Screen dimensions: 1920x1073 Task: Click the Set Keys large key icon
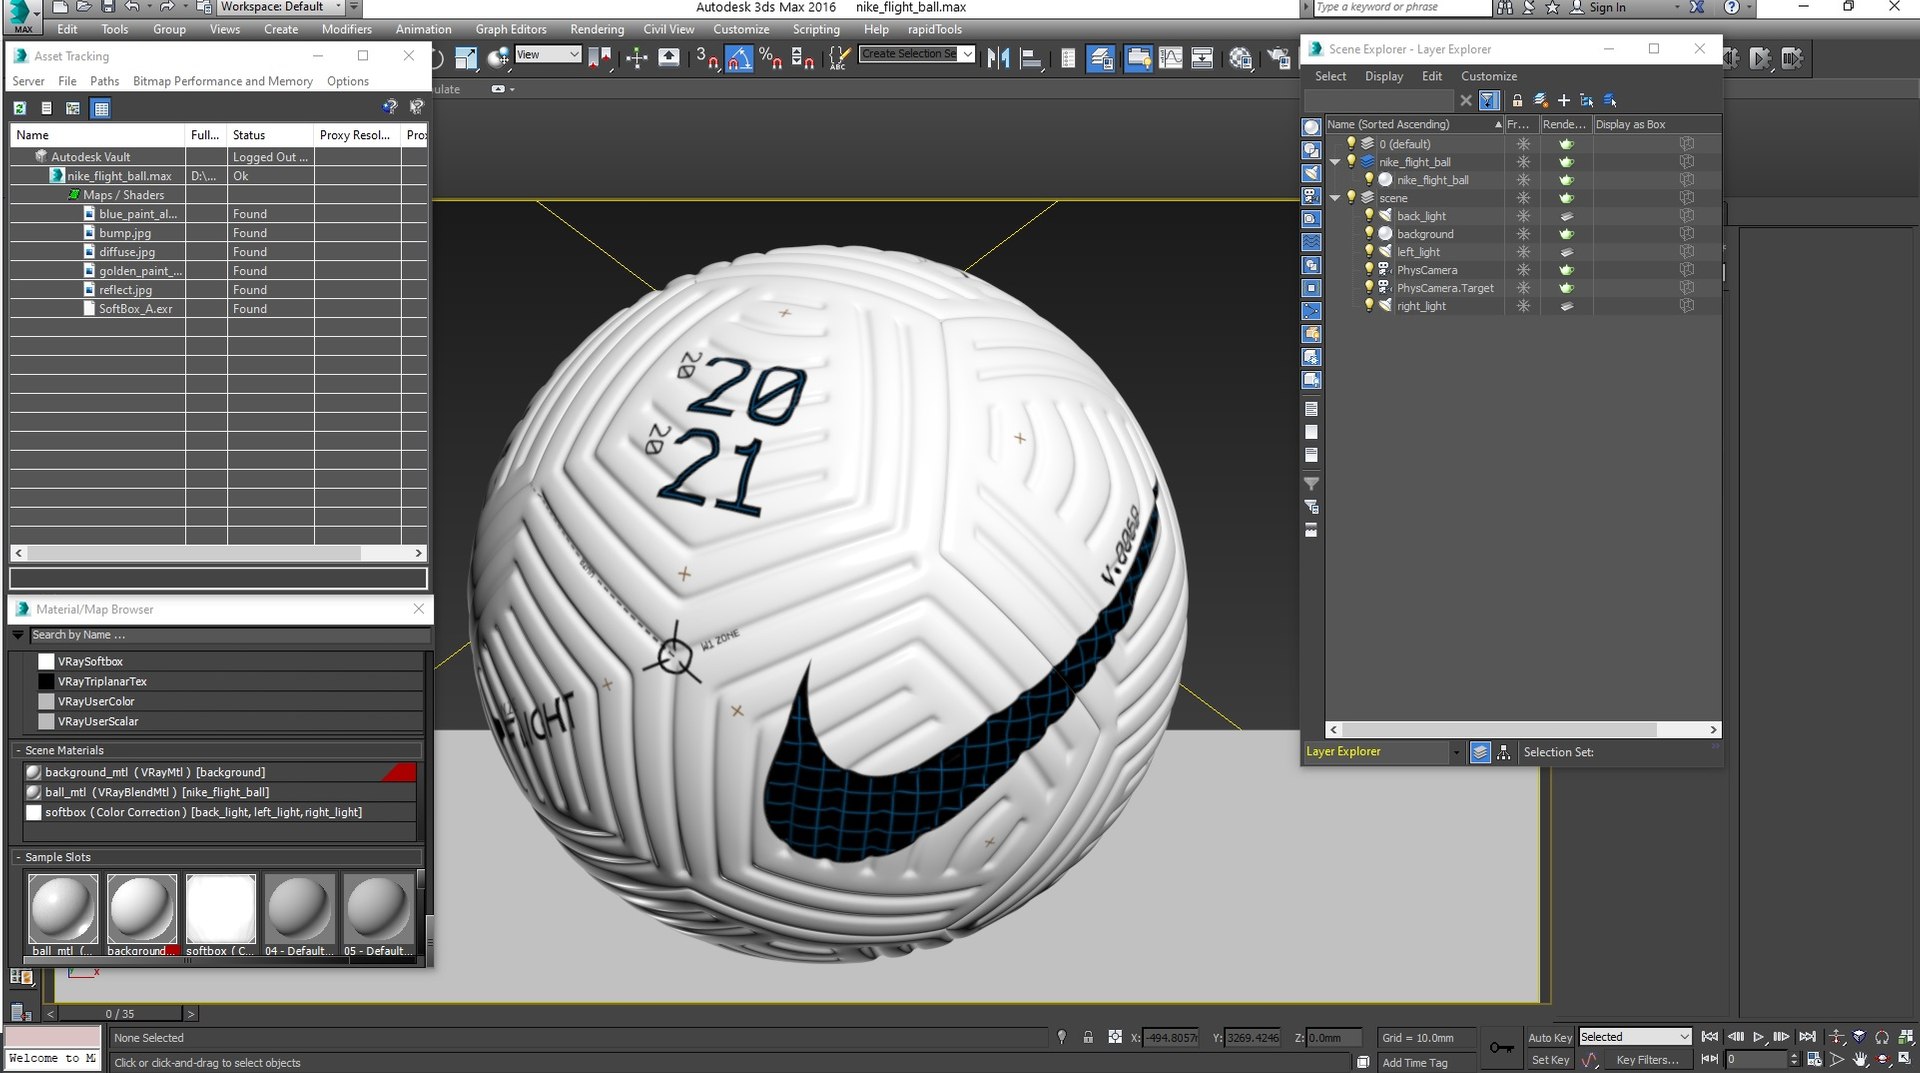[x=1501, y=1047]
